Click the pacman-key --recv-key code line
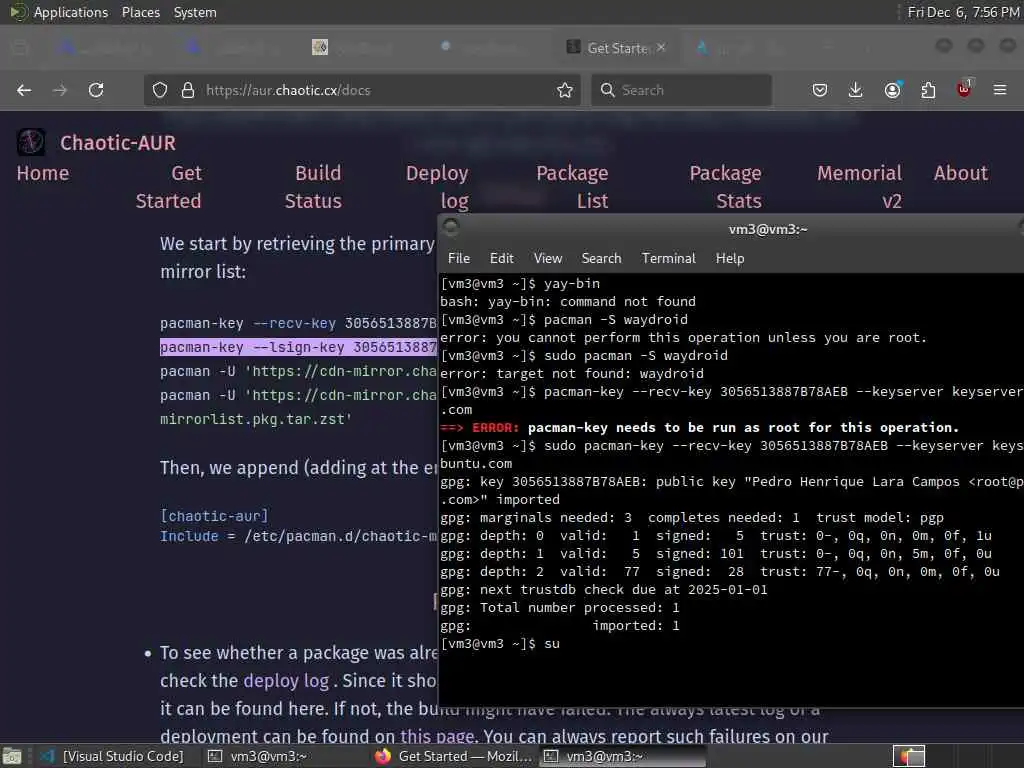1024x768 pixels. 298,323
